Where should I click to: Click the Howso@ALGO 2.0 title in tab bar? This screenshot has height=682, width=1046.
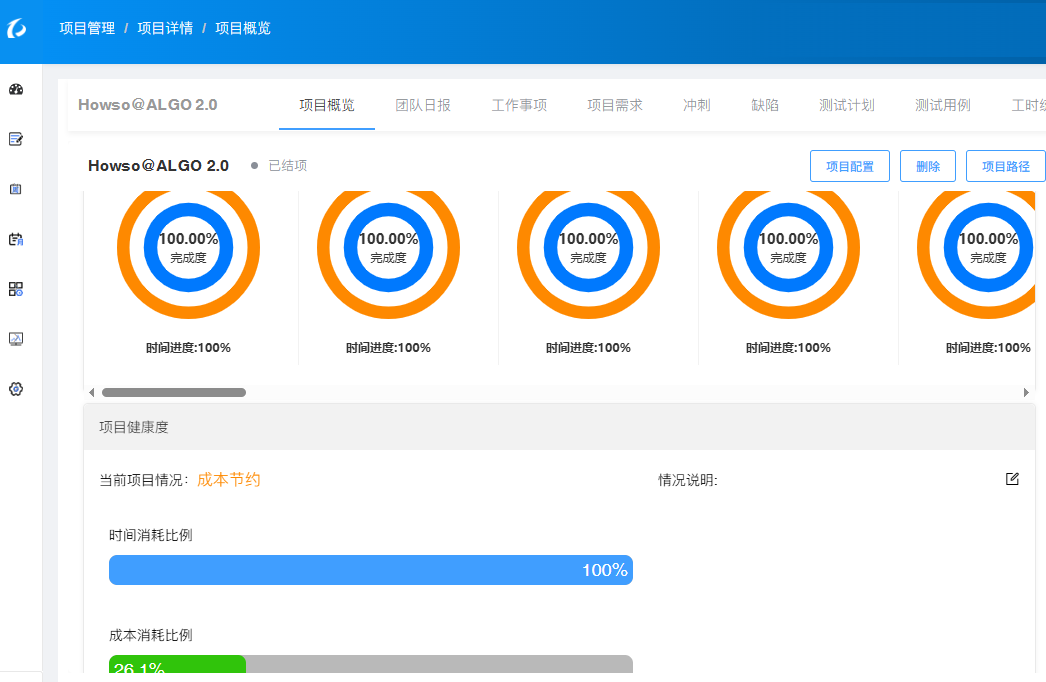(147, 105)
